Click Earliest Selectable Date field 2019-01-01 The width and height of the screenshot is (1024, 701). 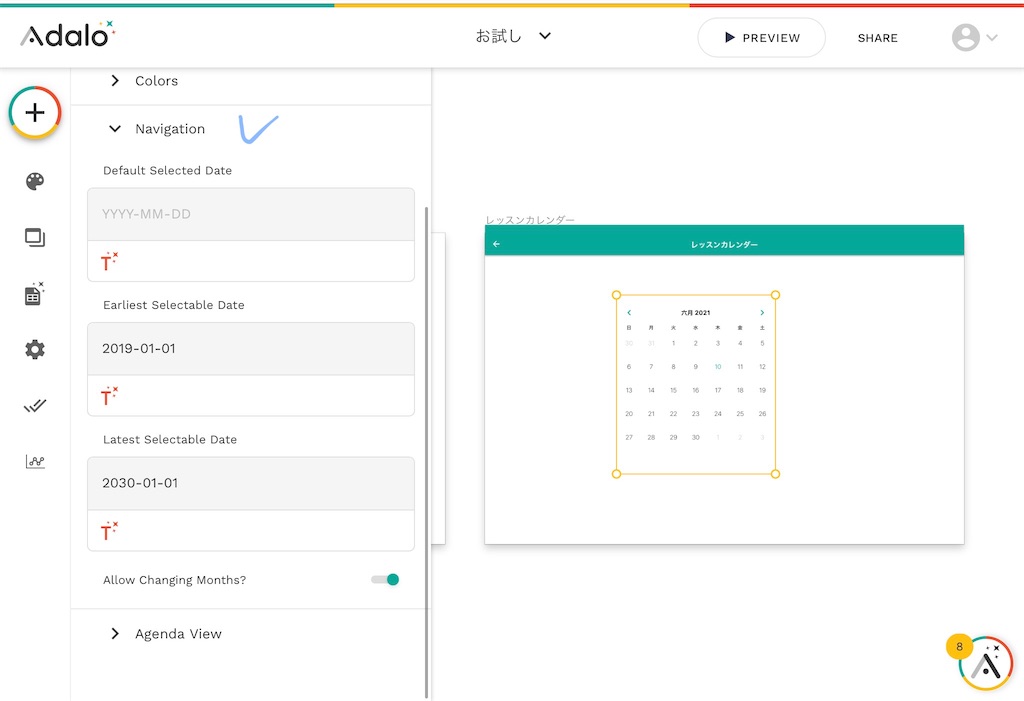pos(251,349)
